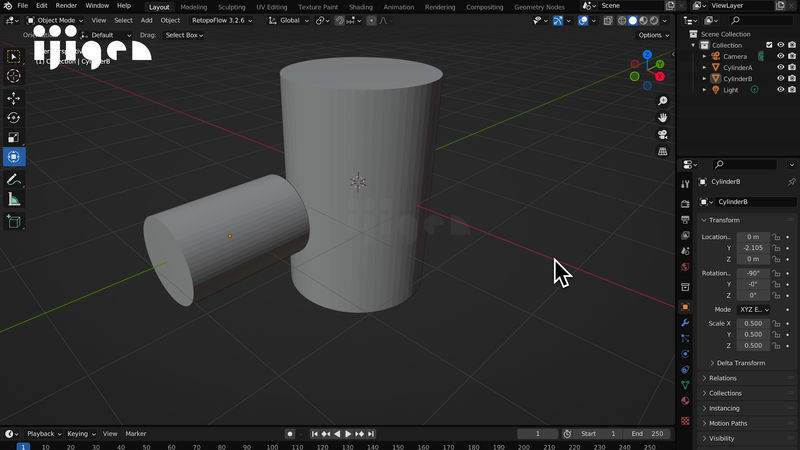The image size is (800, 450).
Task: Switch to the Modeling workspace tab
Action: tap(193, 7)
